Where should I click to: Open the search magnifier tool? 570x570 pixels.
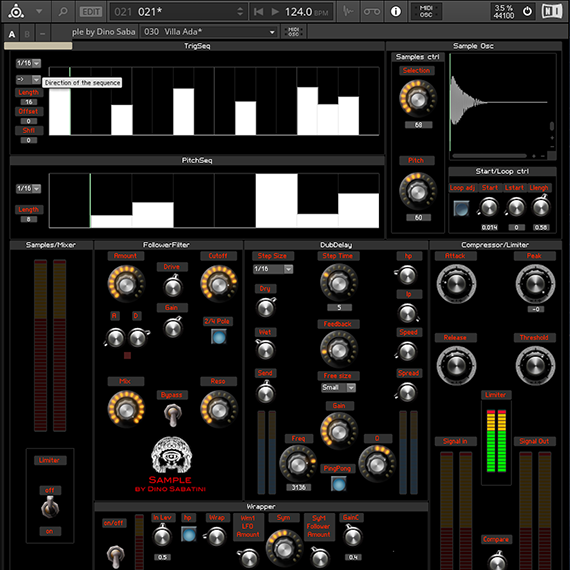(x=63, y=12)
